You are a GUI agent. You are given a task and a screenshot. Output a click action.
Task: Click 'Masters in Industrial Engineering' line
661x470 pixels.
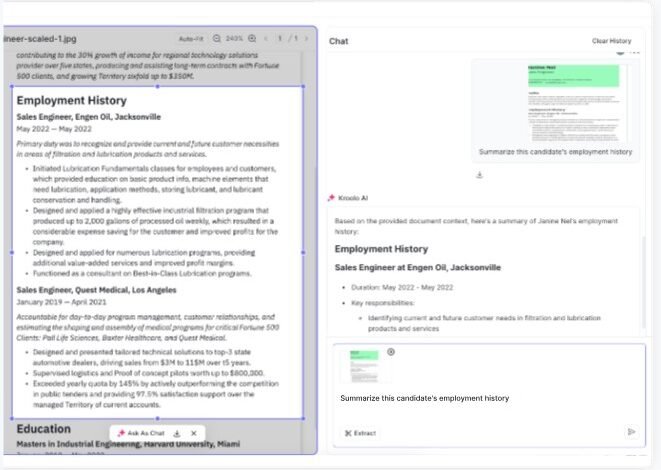(x=128, y=444)
